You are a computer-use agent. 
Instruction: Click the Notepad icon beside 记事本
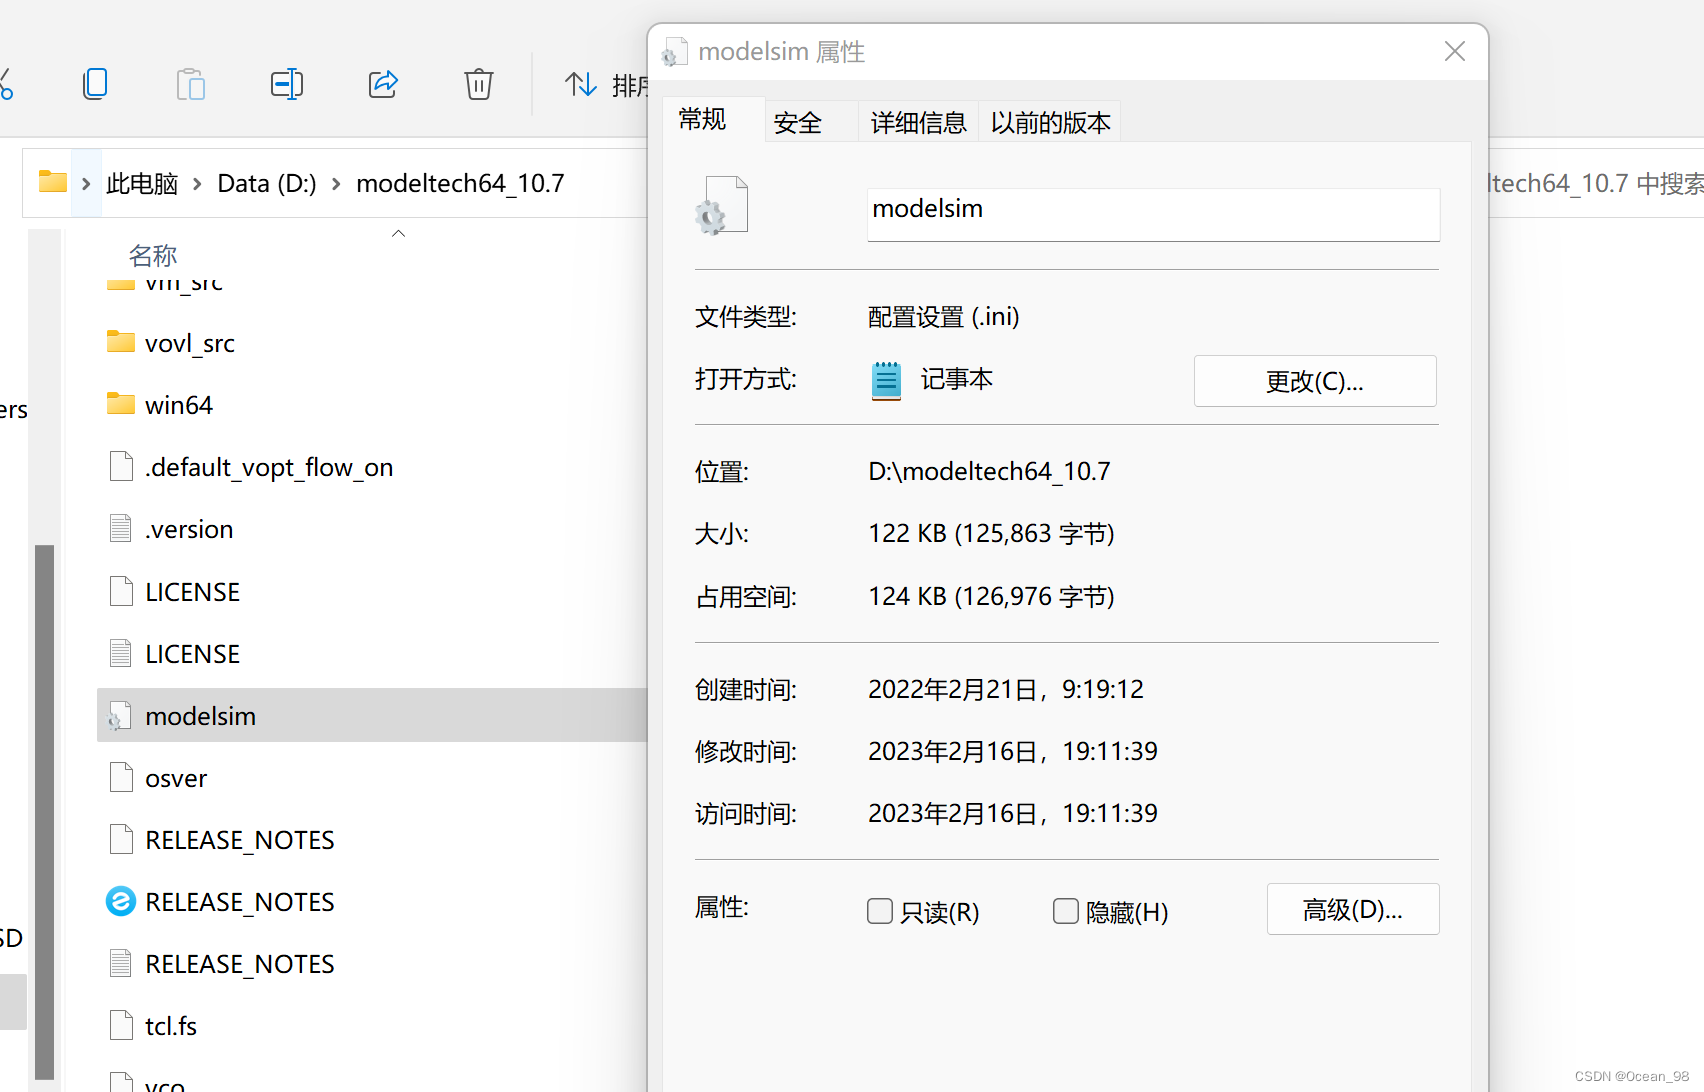click(886, 380)
